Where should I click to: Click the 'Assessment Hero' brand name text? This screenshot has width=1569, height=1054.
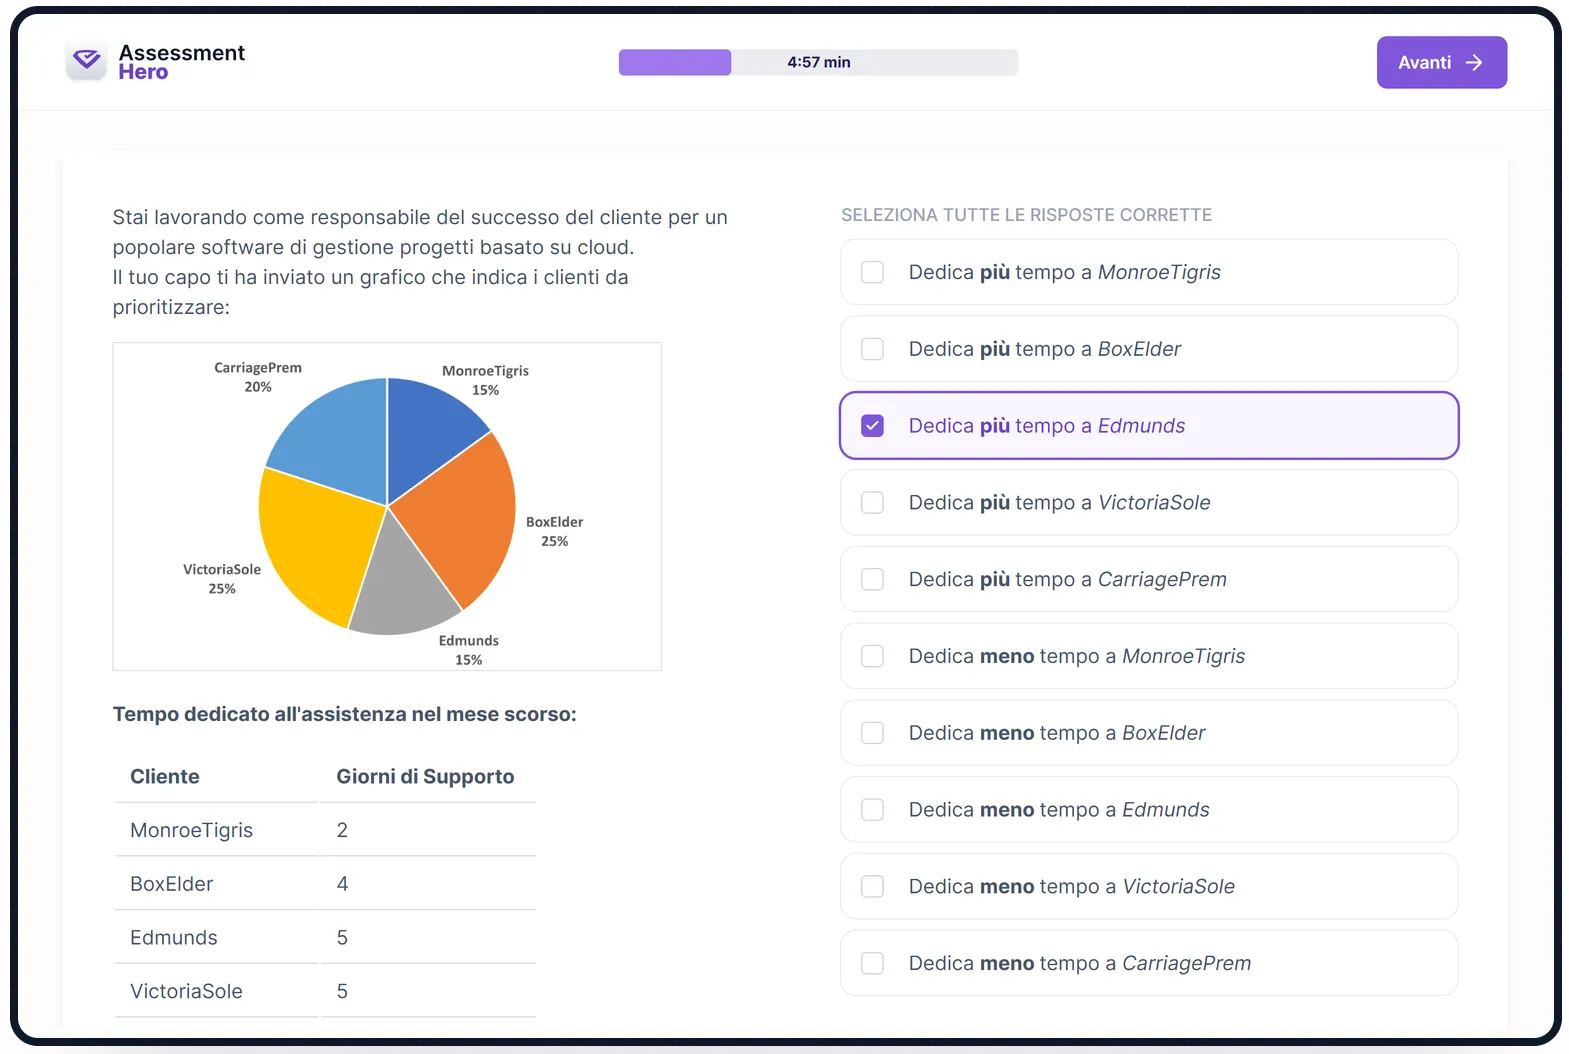181,62
